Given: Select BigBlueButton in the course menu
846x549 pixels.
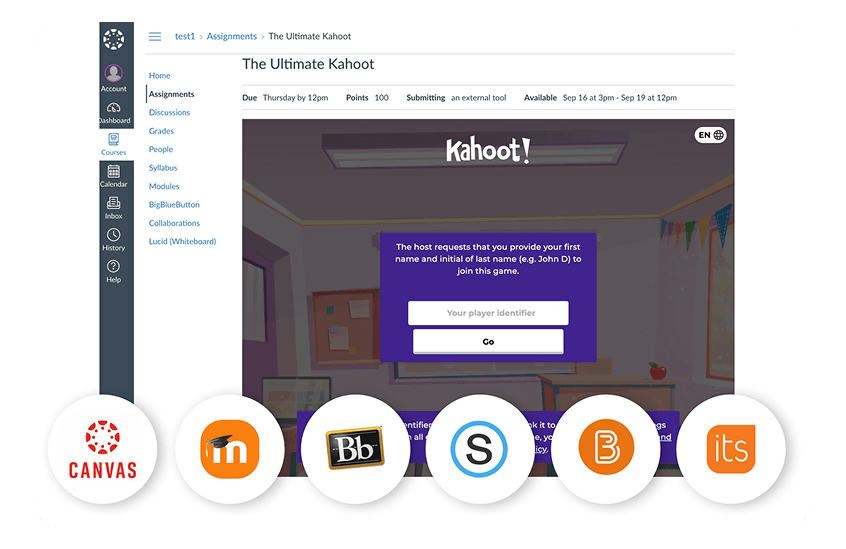Looking at the screenshot, I should tap(174, 204).
